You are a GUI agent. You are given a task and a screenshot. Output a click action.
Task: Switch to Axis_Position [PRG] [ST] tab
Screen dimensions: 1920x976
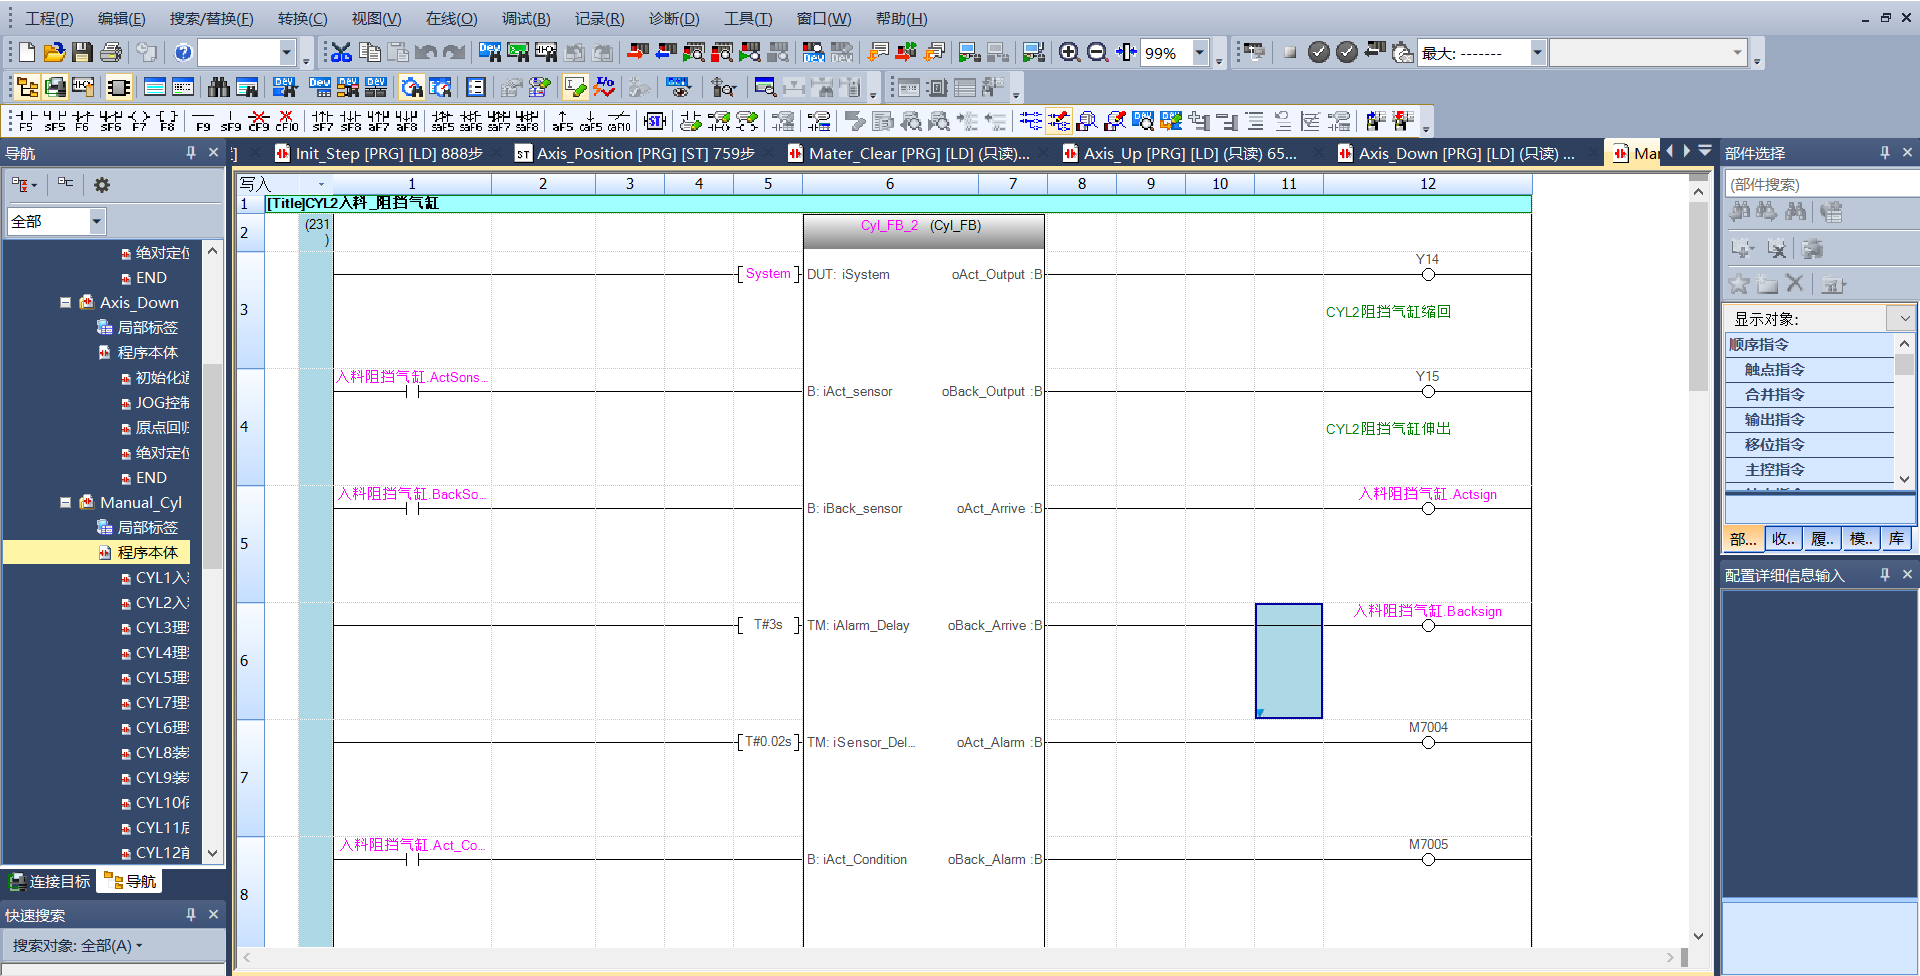click(x=635, y=153)
